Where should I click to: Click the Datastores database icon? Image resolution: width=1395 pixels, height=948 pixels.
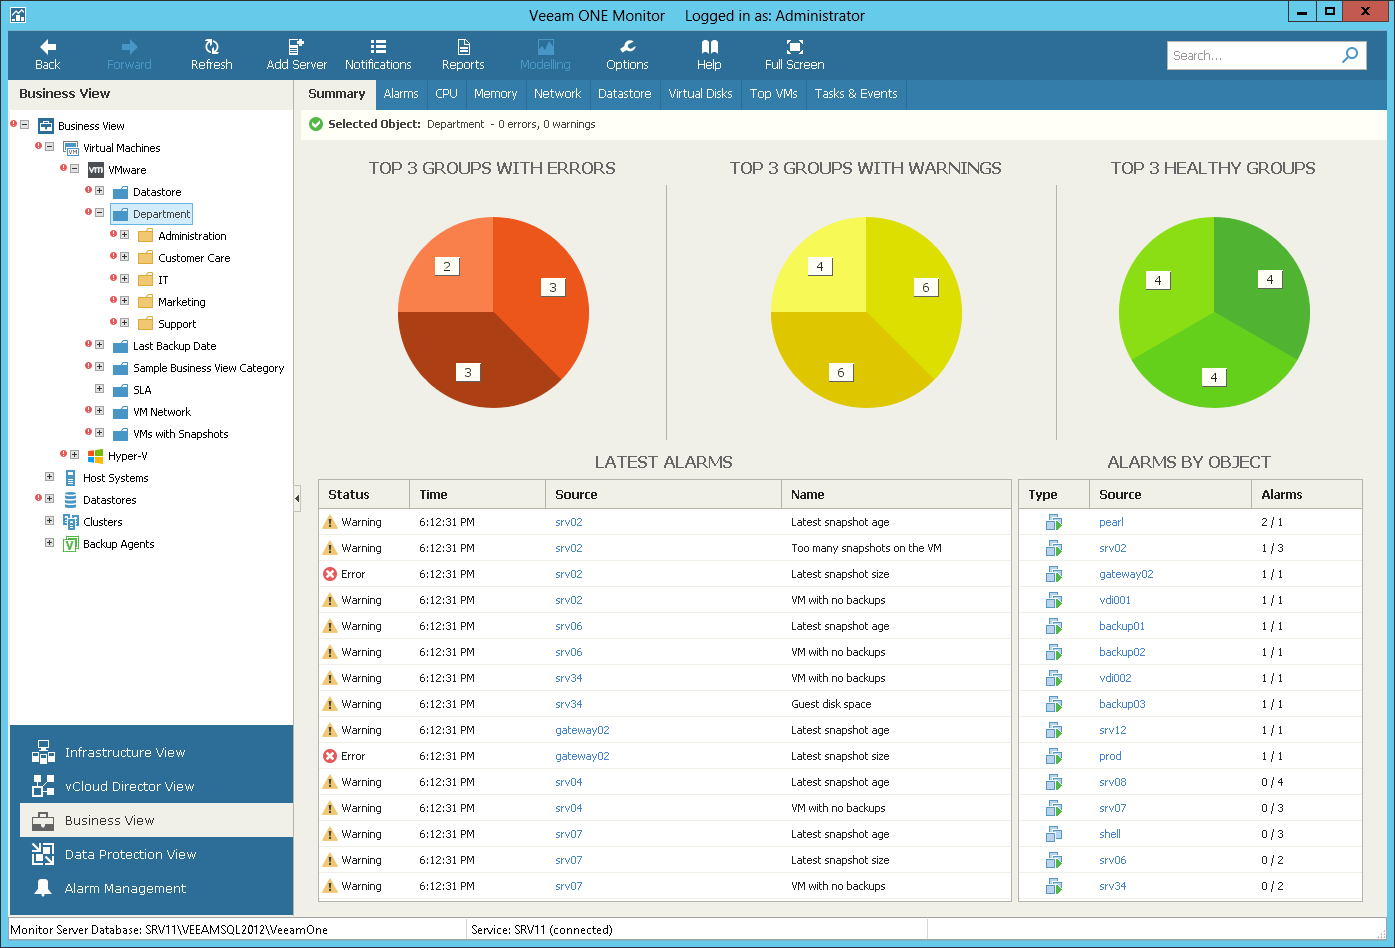click(70, 500)
